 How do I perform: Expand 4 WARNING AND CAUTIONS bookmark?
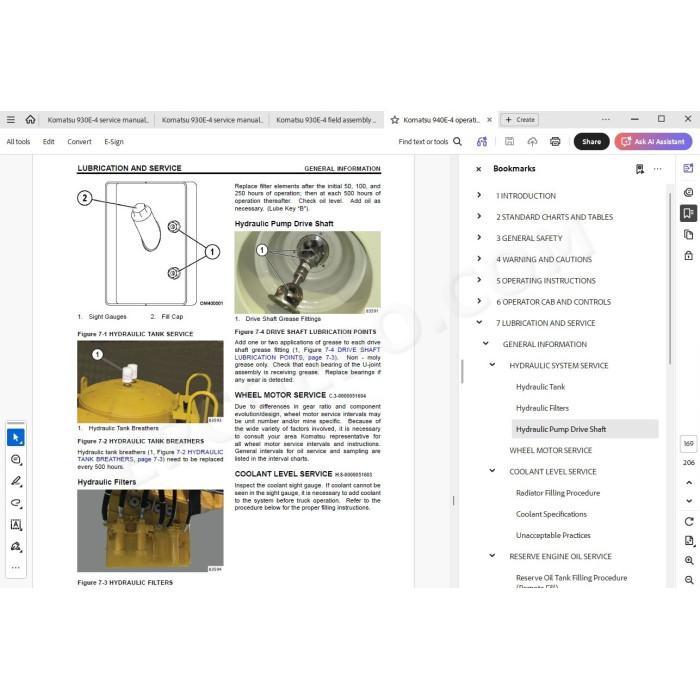pyautogui.click(x=479, y=258)
